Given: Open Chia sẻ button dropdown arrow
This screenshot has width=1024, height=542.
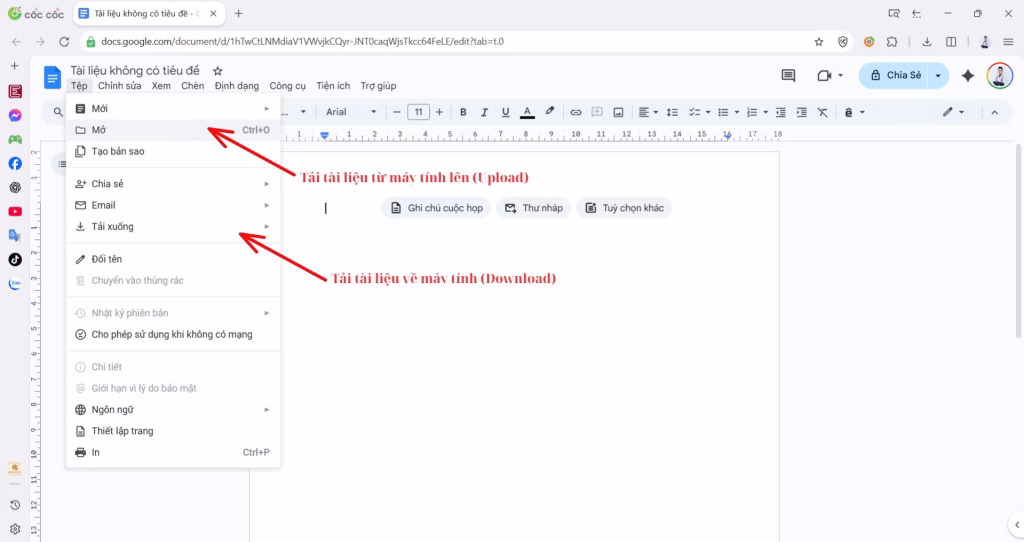Looking at the screenshot, I should pos(938,76).
